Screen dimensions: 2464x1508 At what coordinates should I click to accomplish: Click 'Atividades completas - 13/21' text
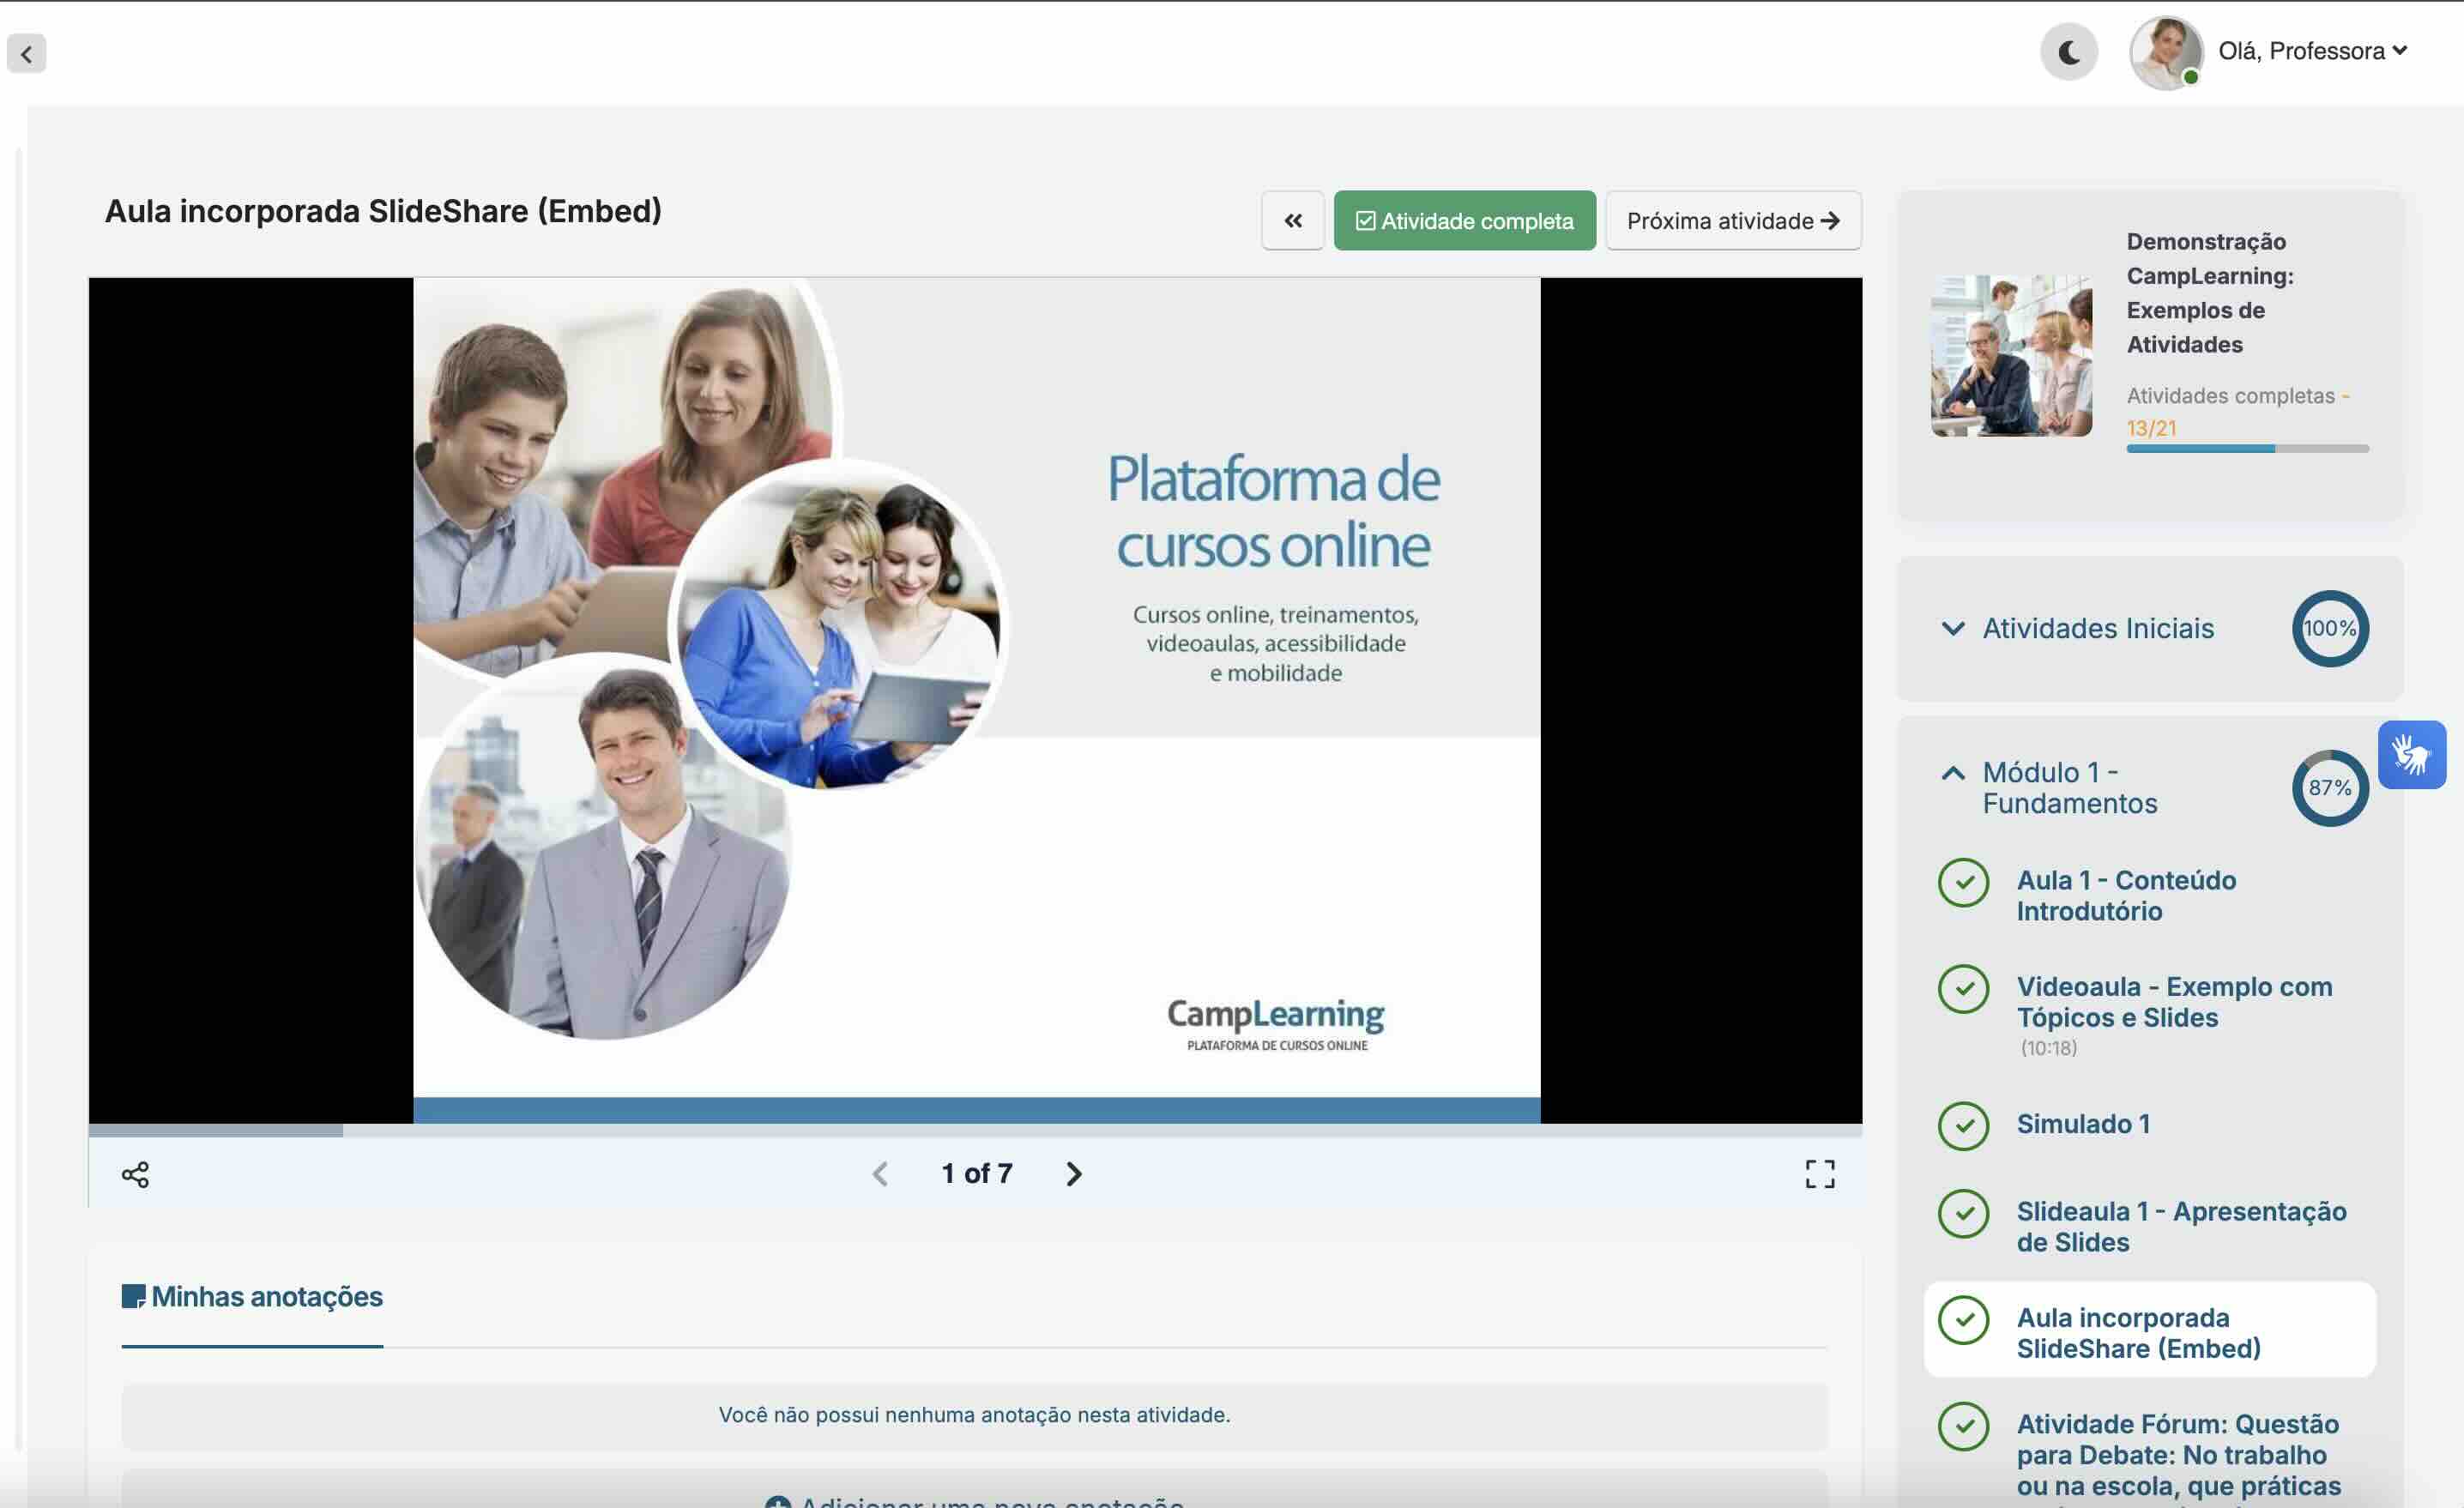pos(2238,411)
